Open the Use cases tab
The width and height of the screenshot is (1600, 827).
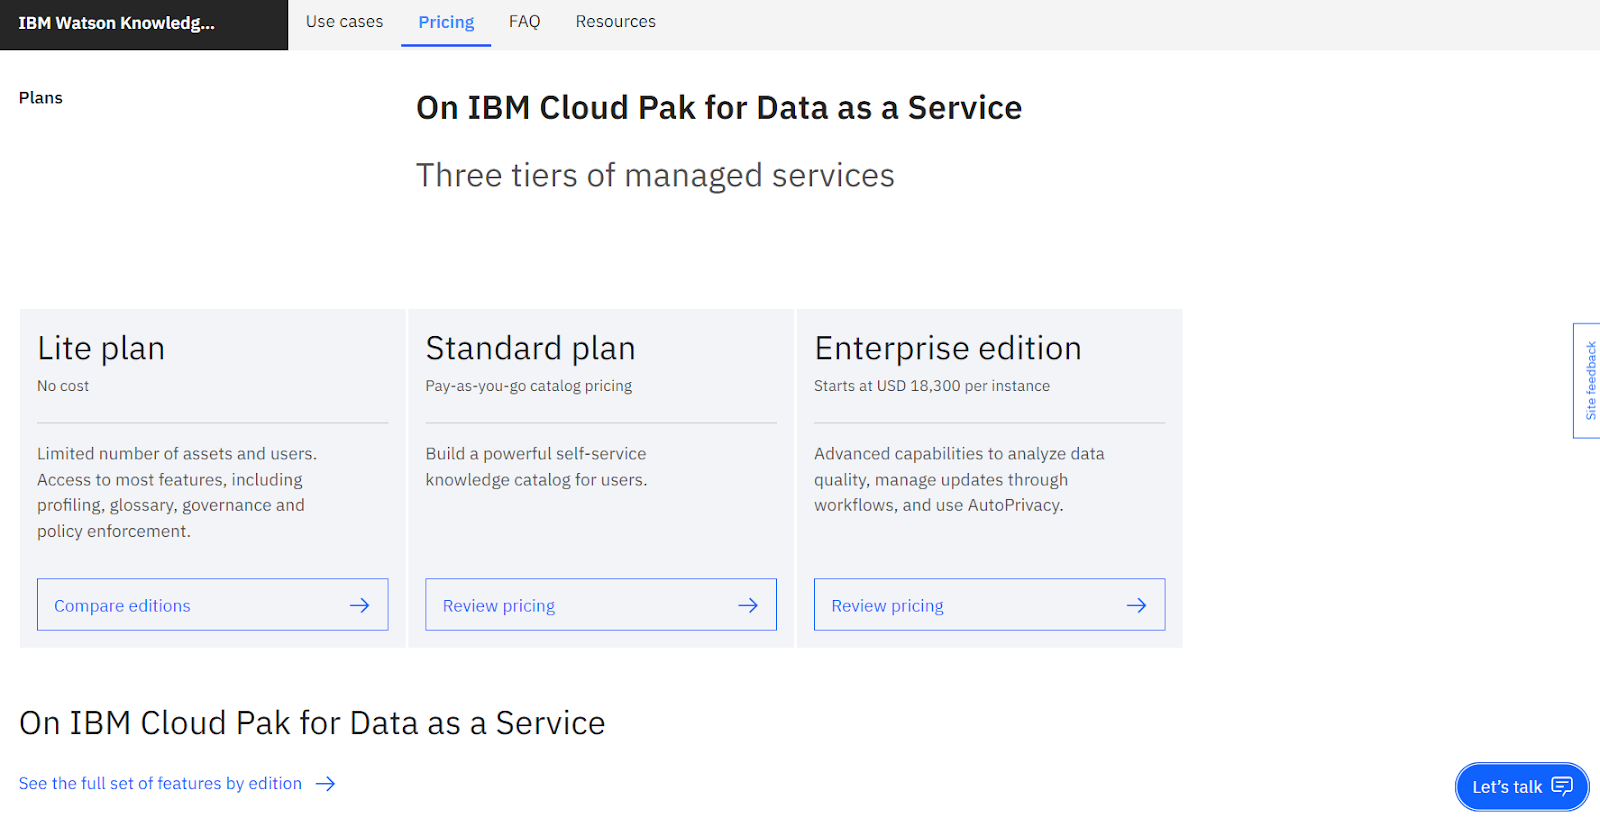[344, 22]
